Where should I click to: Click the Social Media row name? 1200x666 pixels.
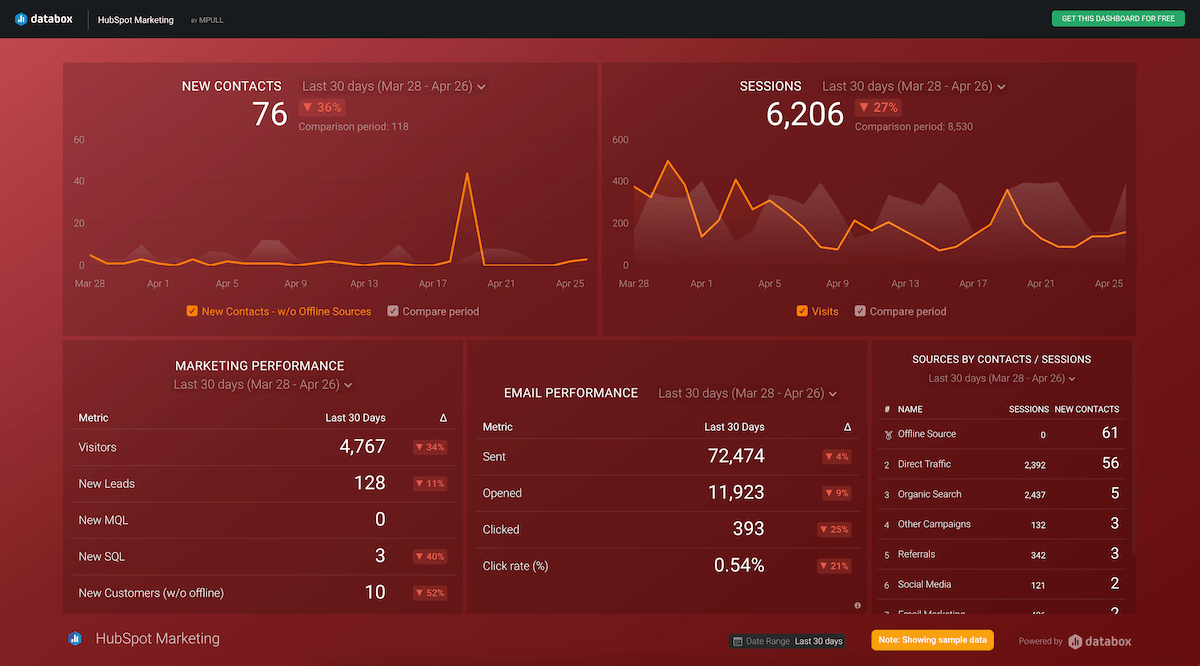pos(924,584)
